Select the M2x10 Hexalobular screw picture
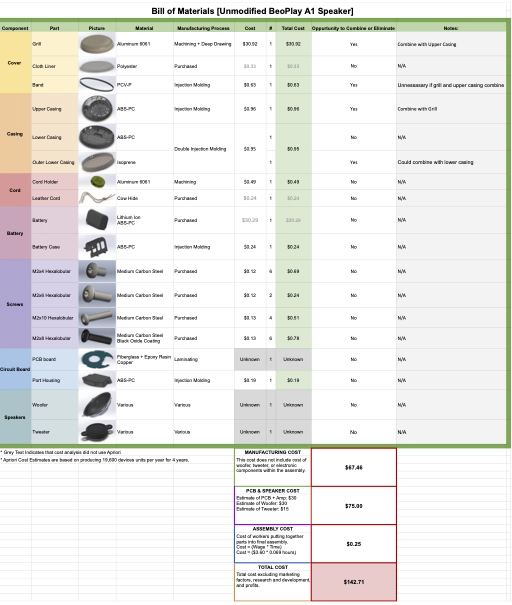The height and width of the screenshot is (605, 512). tap(97, 318)
